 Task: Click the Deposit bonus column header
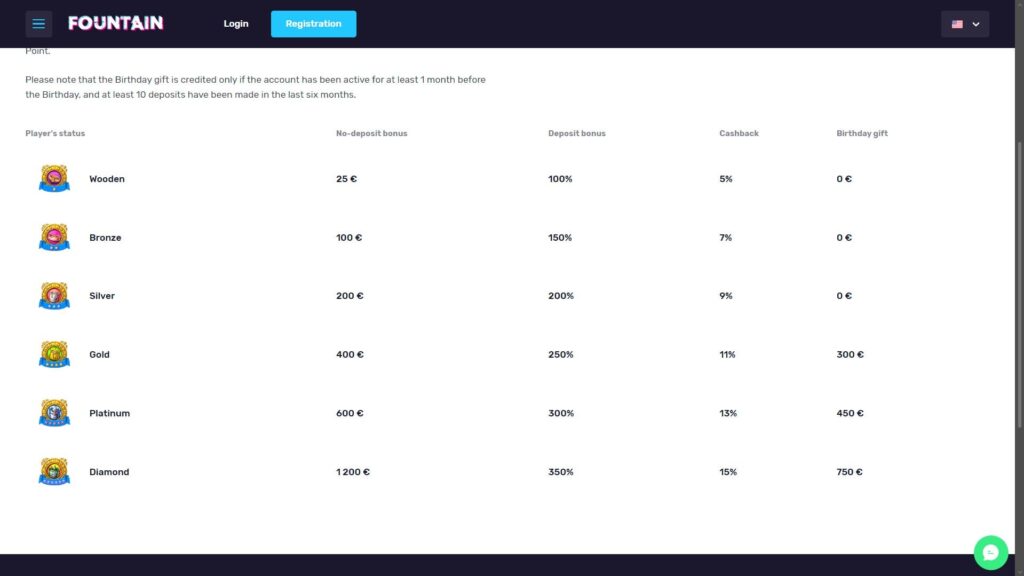(x=576, y=133)
